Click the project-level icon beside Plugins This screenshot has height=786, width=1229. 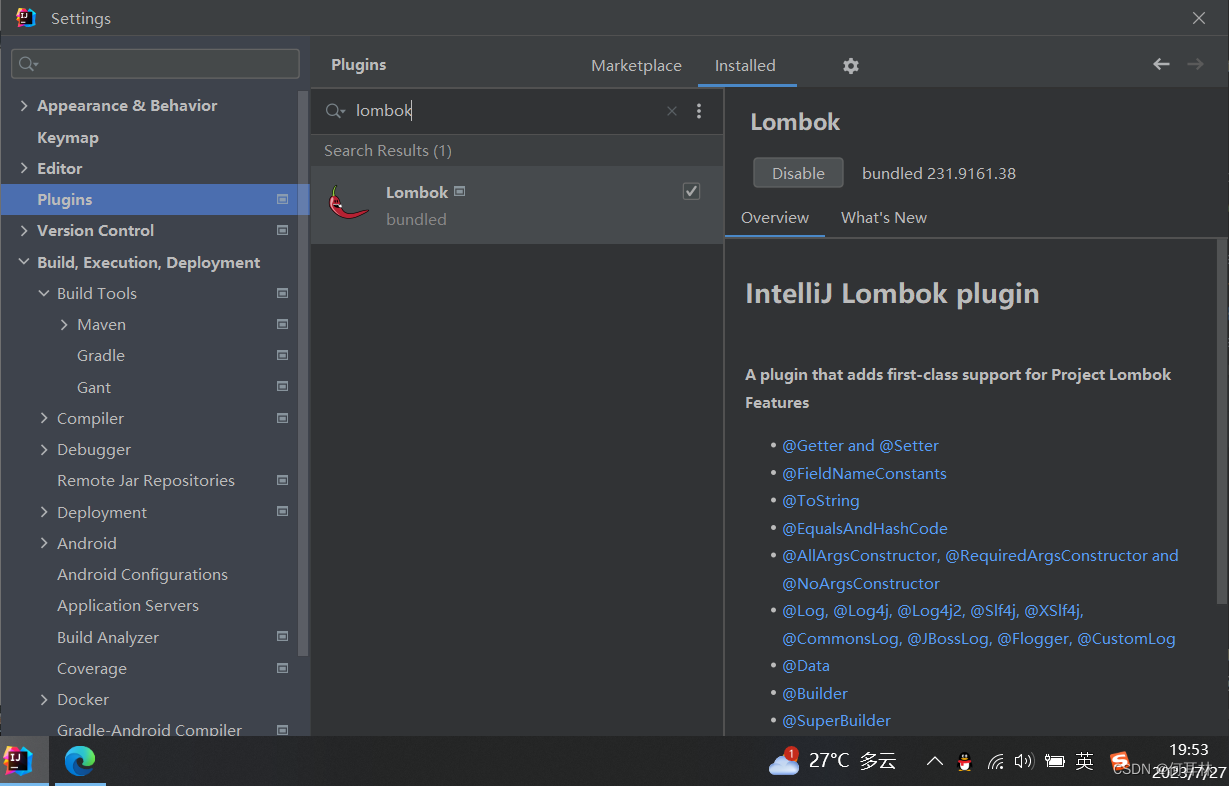[283, 200]
